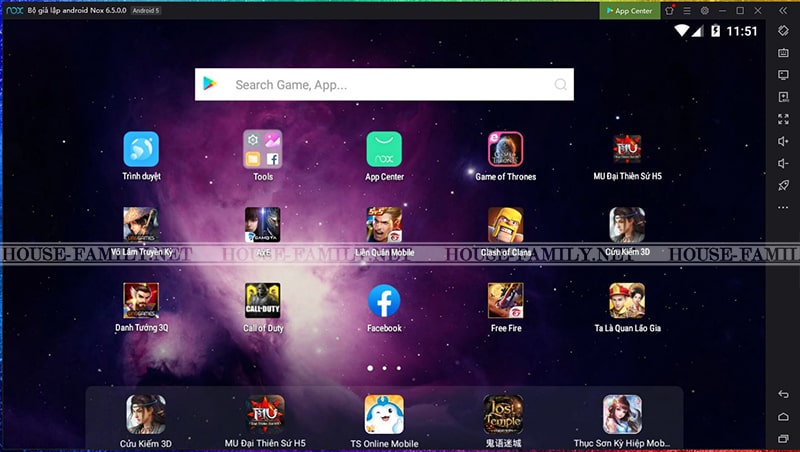Open the Trình duyệt browser app
800x452 pixels.
pyautogui.click(x=141, y=149)
